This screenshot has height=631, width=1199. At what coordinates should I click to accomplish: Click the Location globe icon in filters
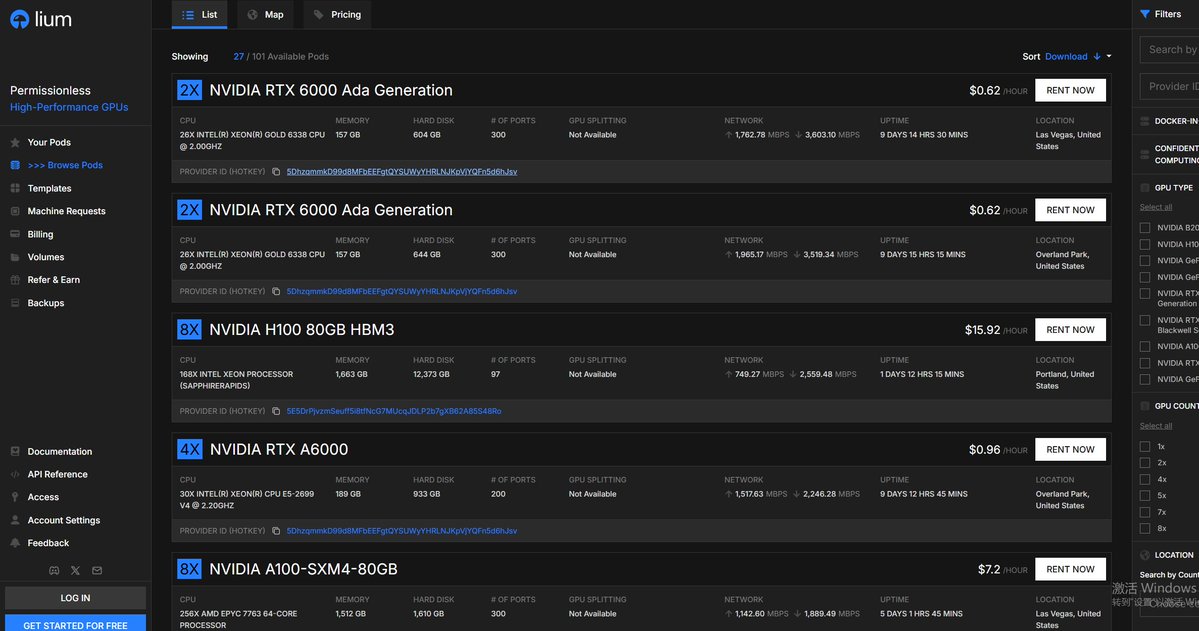coord(1145,555)
